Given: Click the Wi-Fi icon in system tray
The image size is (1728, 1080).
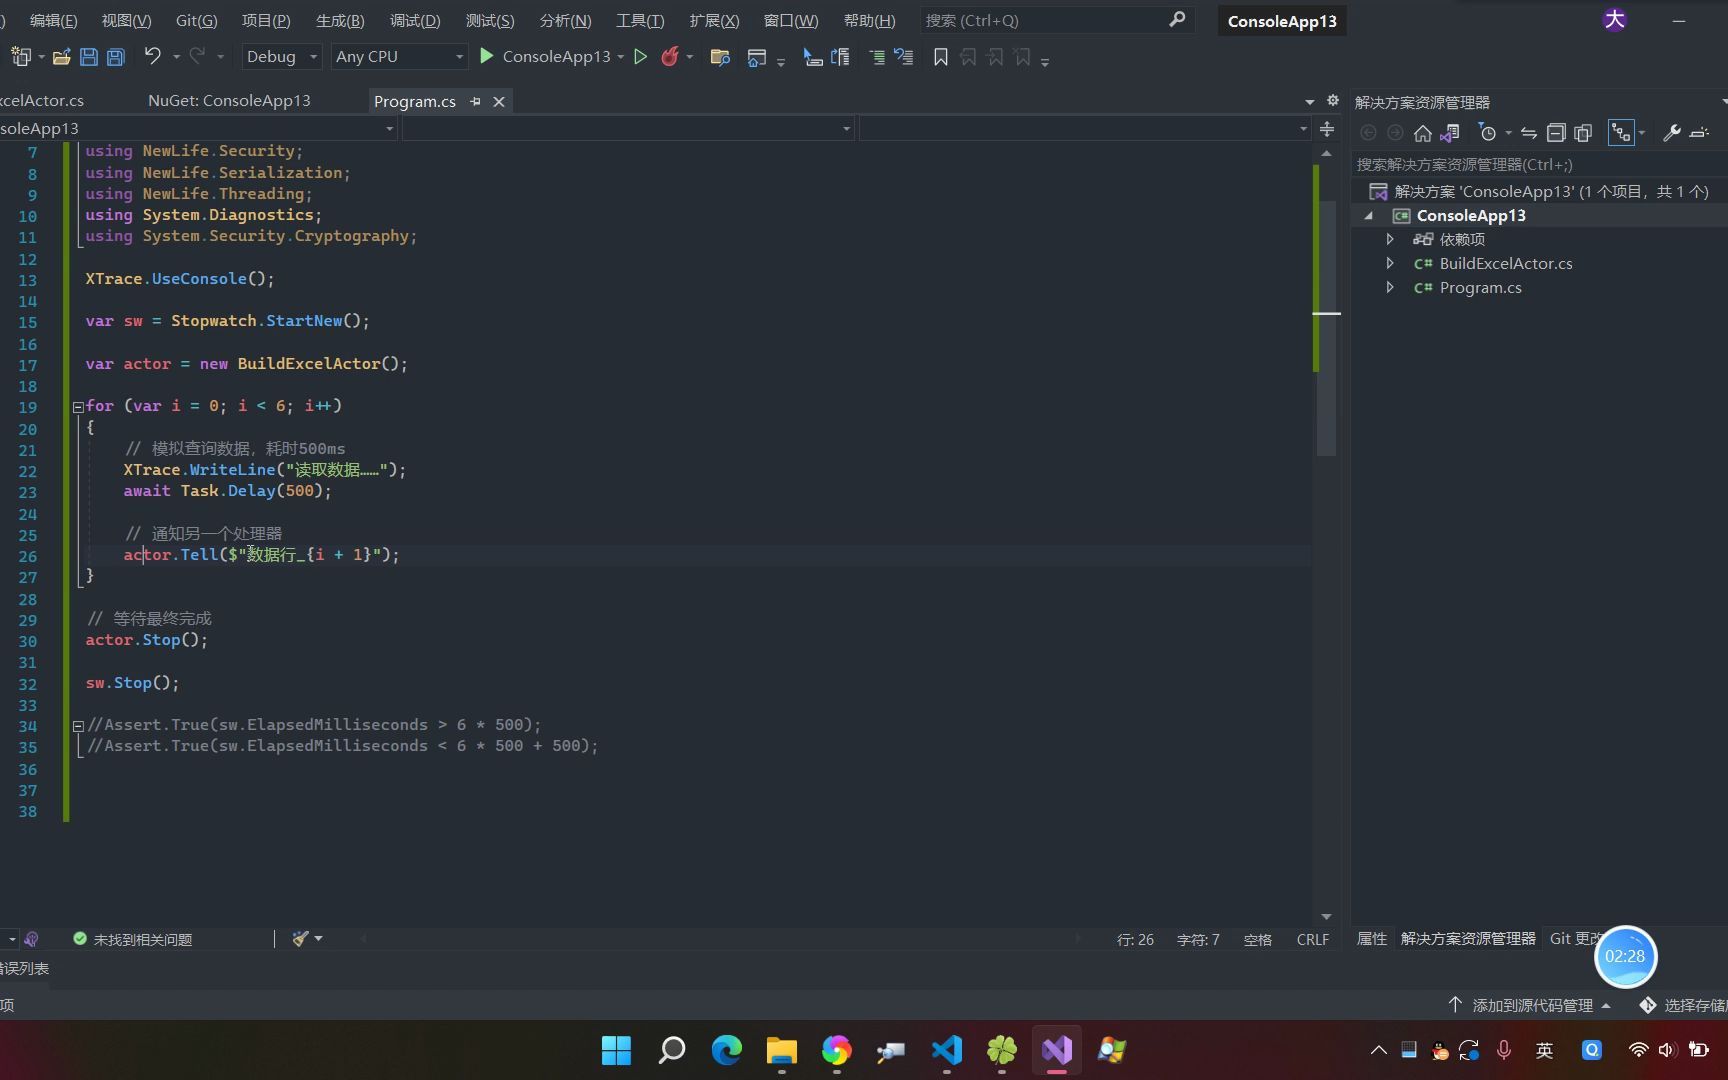Looking at the screenshot, I should coord(1638,1050).
